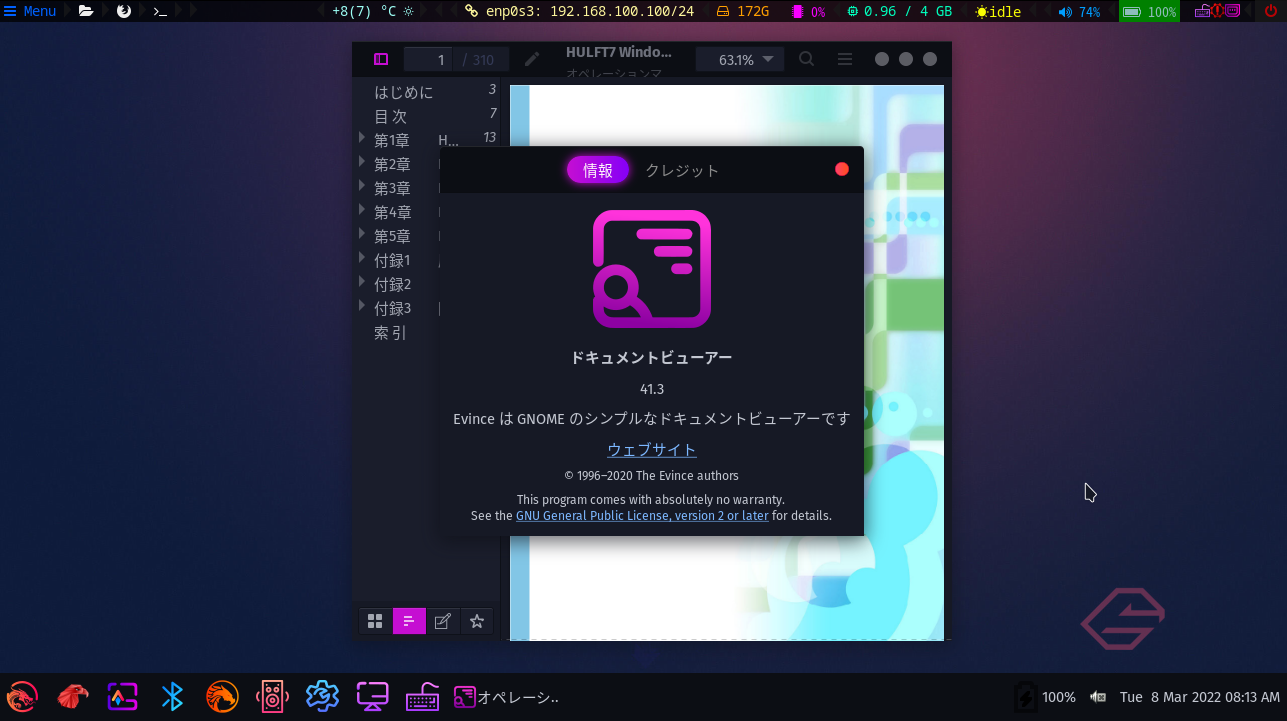Open bookmarks star panel in sidebar
The image size is (1287, 721).
point(477,621)
